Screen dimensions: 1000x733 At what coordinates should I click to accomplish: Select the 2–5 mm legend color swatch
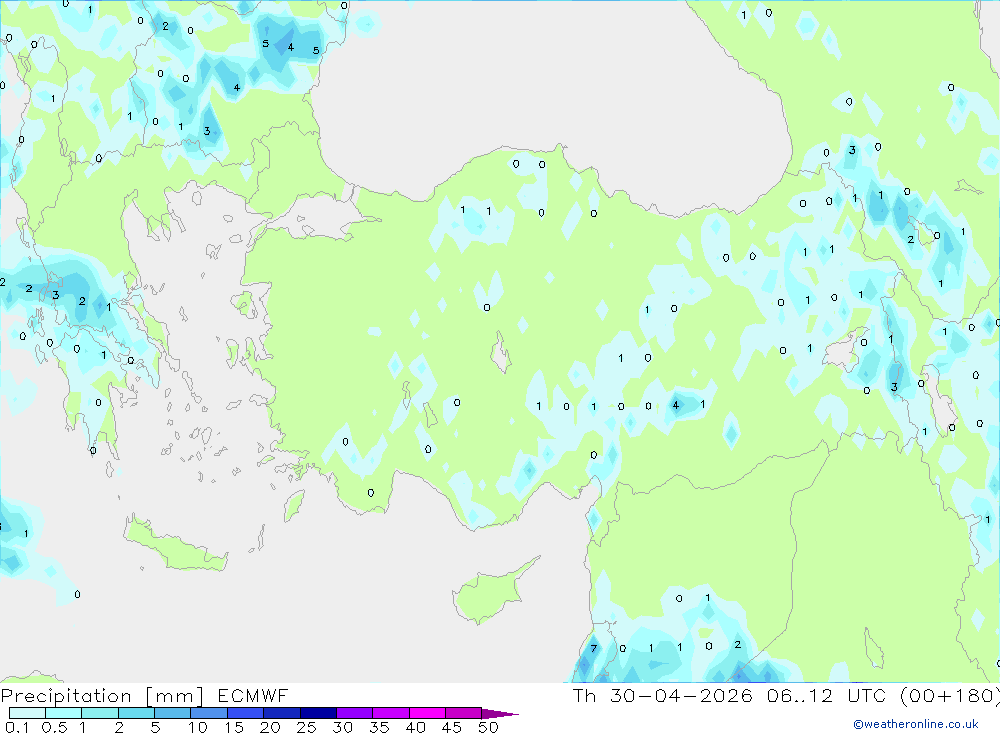(136, 713)
